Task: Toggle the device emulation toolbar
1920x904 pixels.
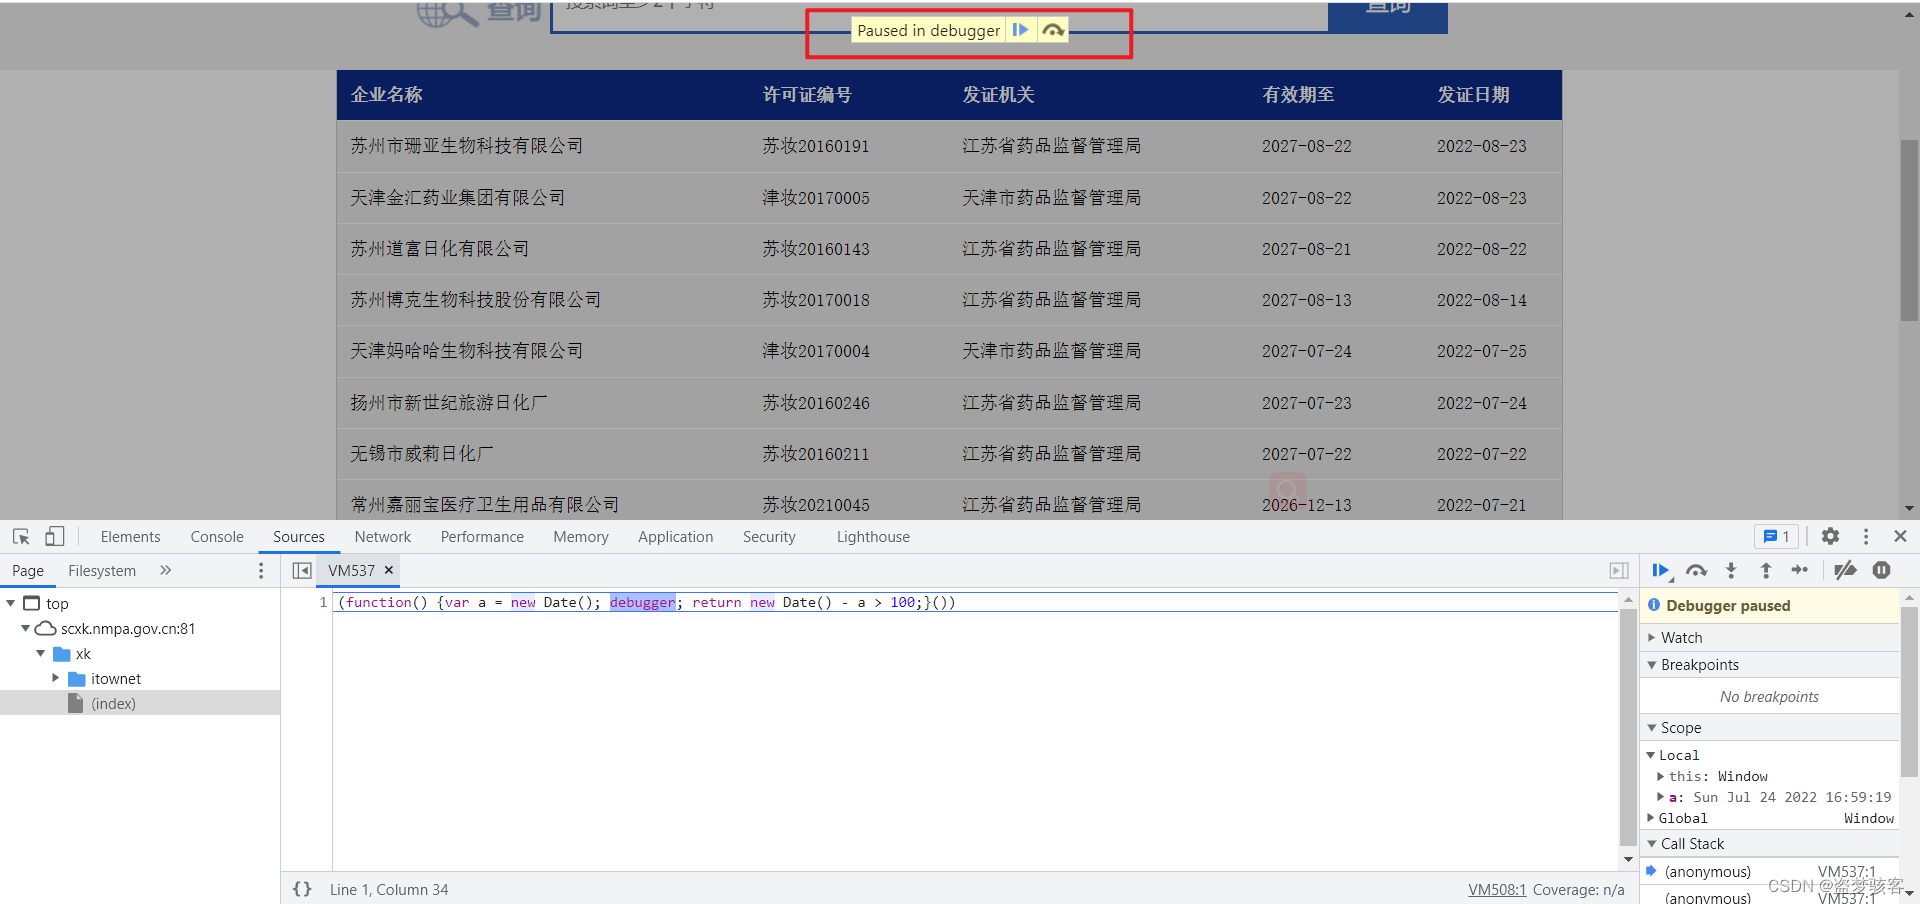Action: click(55, 536)
